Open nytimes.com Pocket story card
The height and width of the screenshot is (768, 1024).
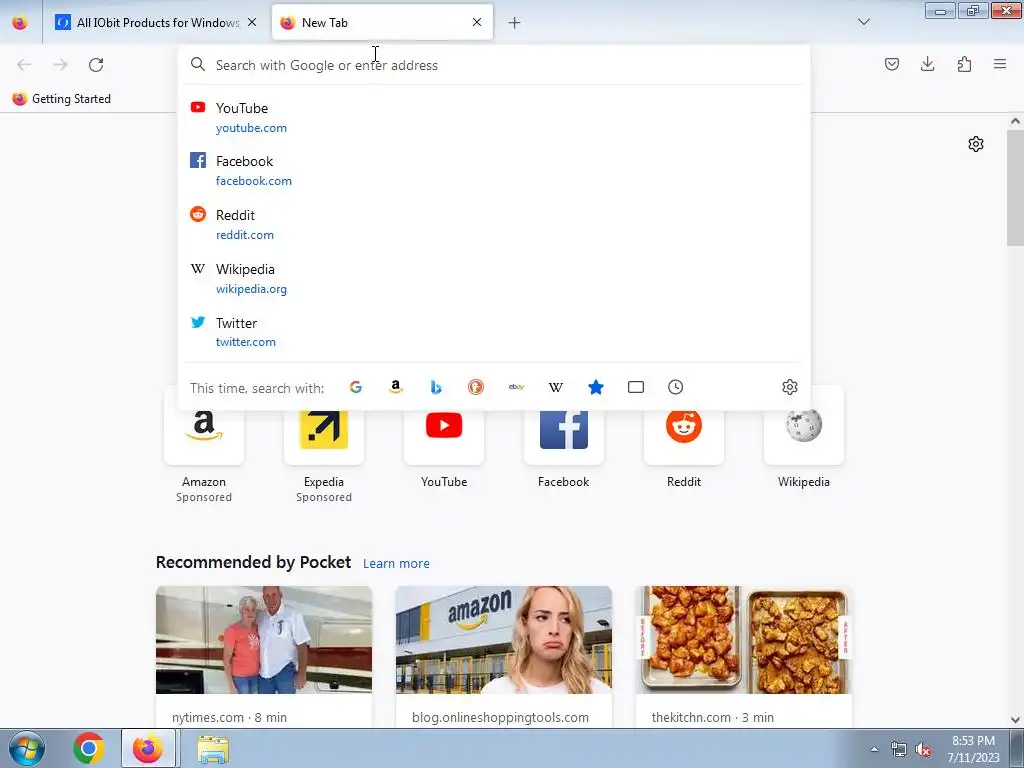tap(264, 656)
